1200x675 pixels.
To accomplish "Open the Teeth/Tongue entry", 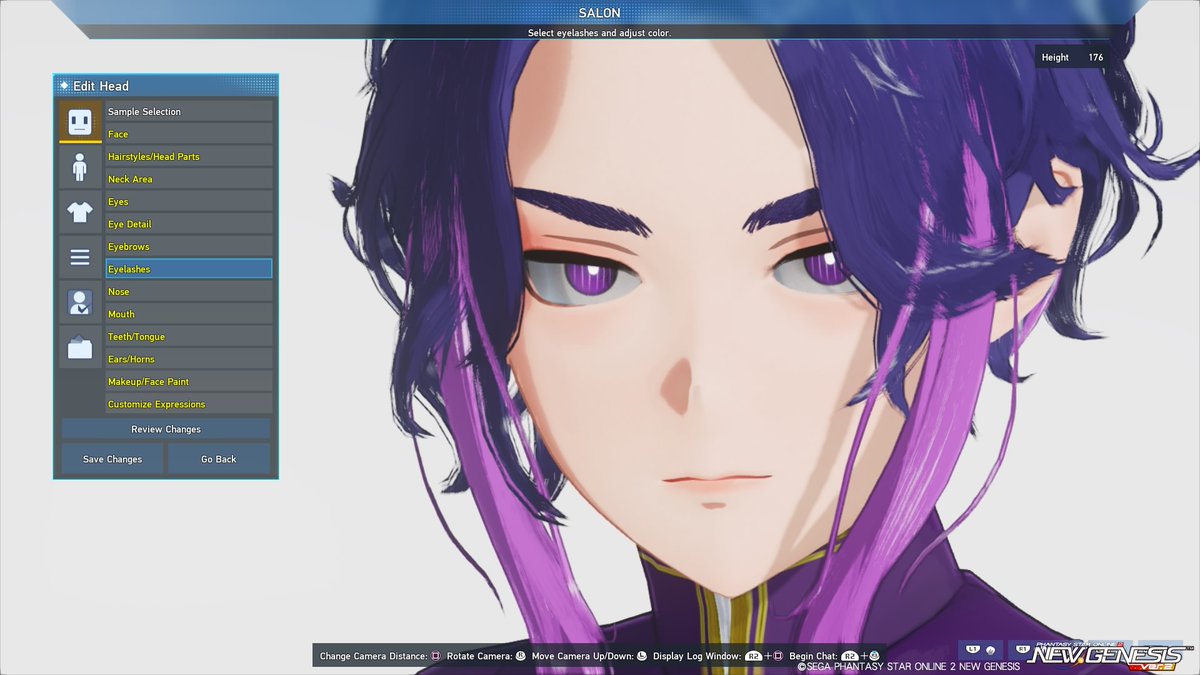I will [x=189, y=337].
